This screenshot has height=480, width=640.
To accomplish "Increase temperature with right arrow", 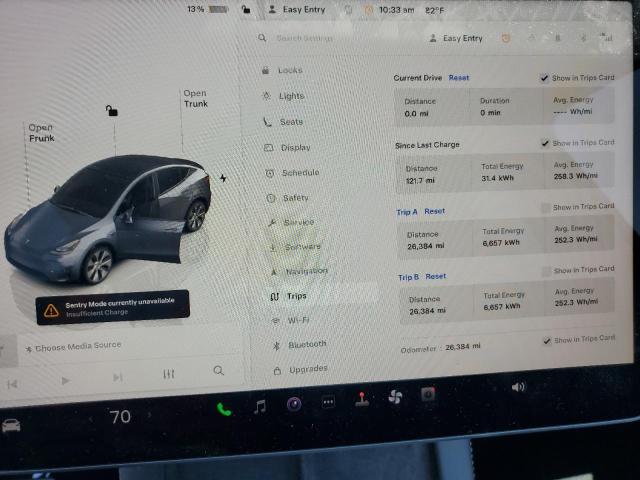I will coord(149,415).
